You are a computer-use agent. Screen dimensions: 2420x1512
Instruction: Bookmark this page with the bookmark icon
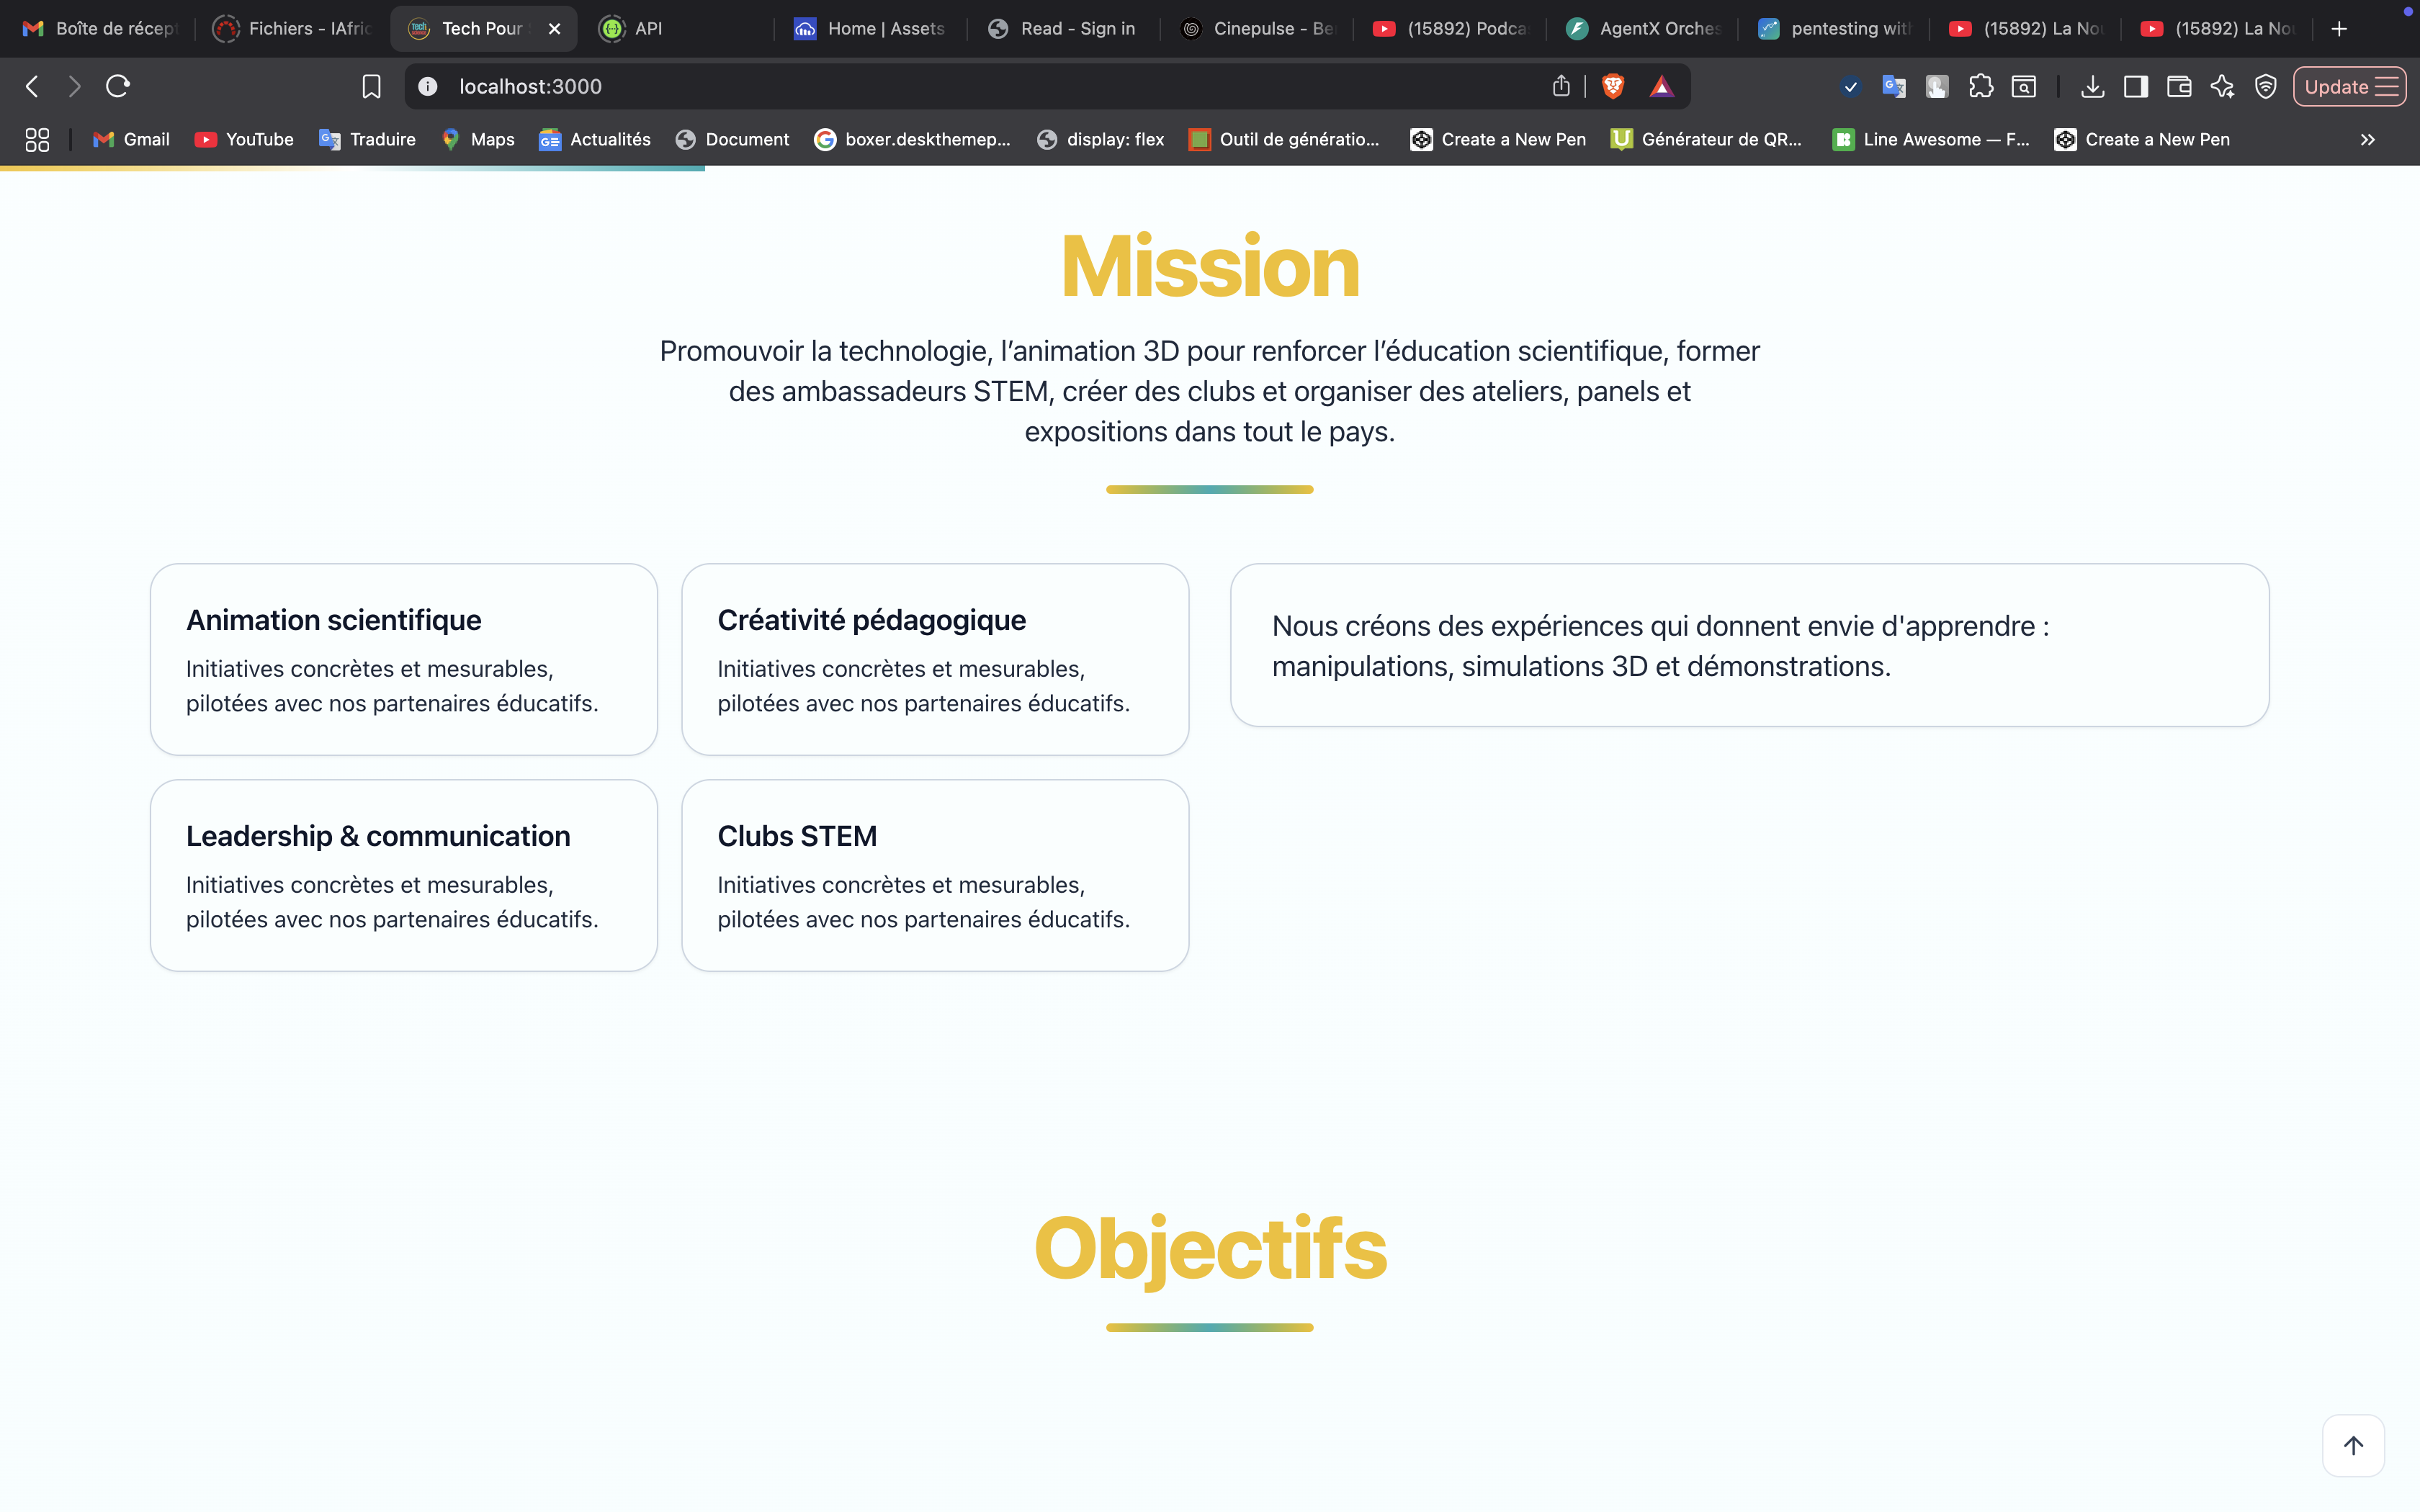[x=371, y=87]
